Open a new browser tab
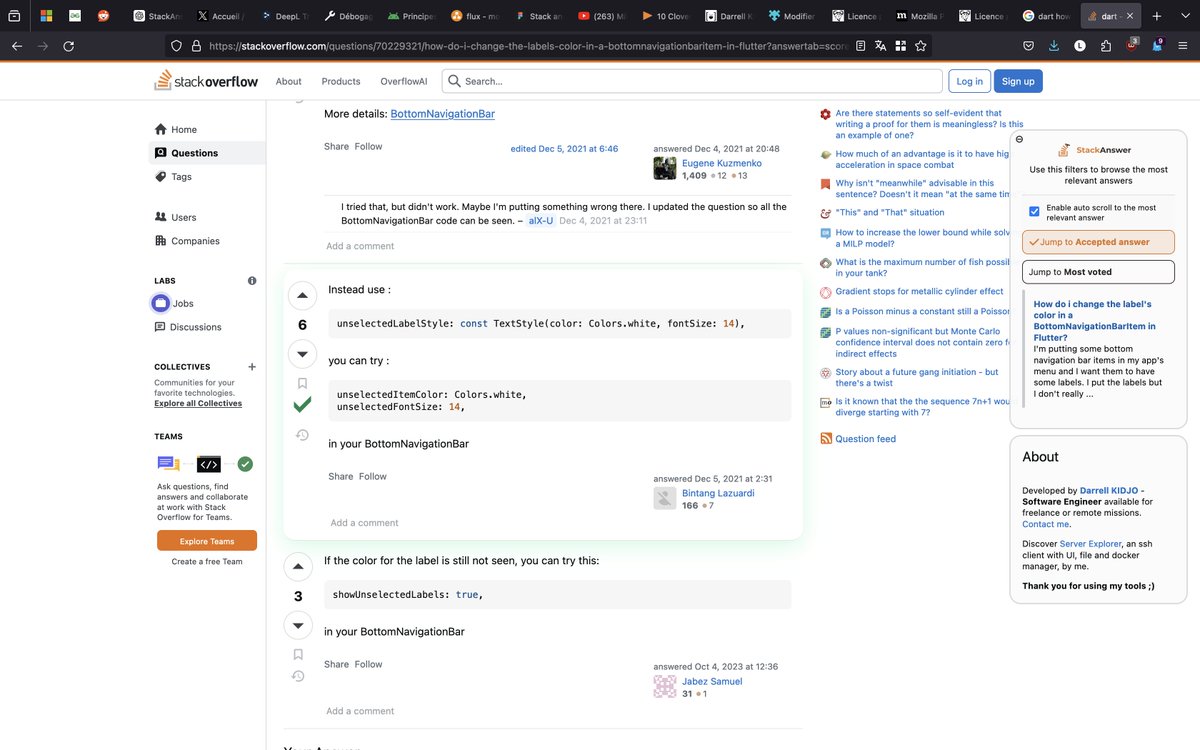The width and height of the screenshot is (1200, 750). pos(1157,16)
